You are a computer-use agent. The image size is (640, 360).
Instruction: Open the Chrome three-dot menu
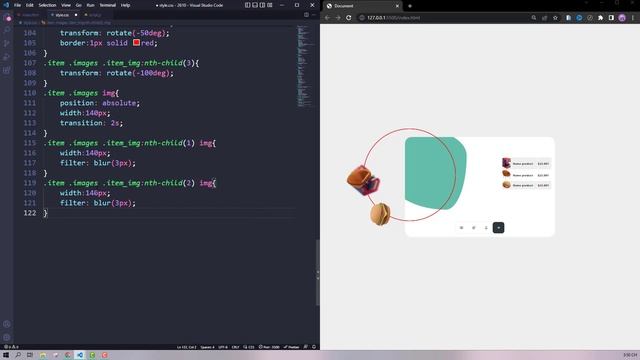[633, 18]
